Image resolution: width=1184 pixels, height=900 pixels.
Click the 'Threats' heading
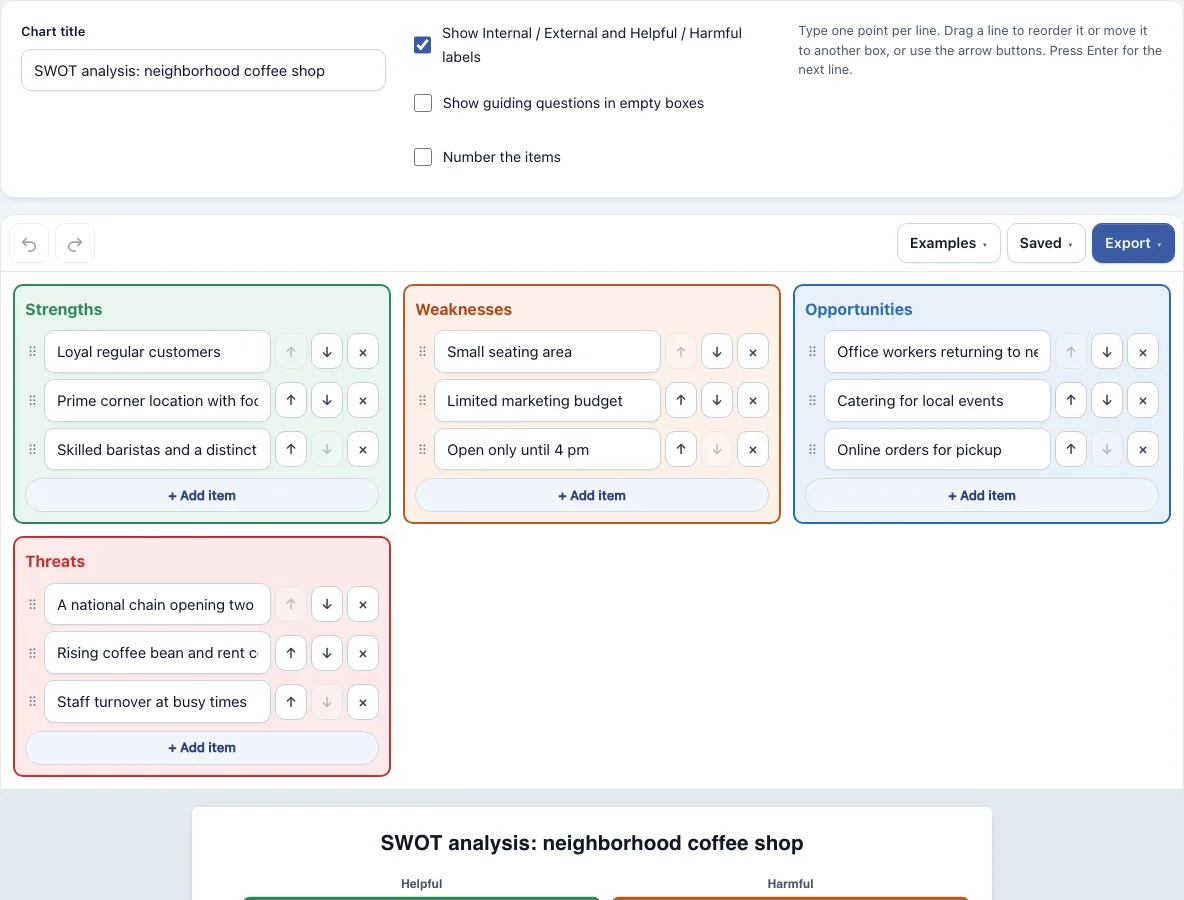tap(55, 562)
